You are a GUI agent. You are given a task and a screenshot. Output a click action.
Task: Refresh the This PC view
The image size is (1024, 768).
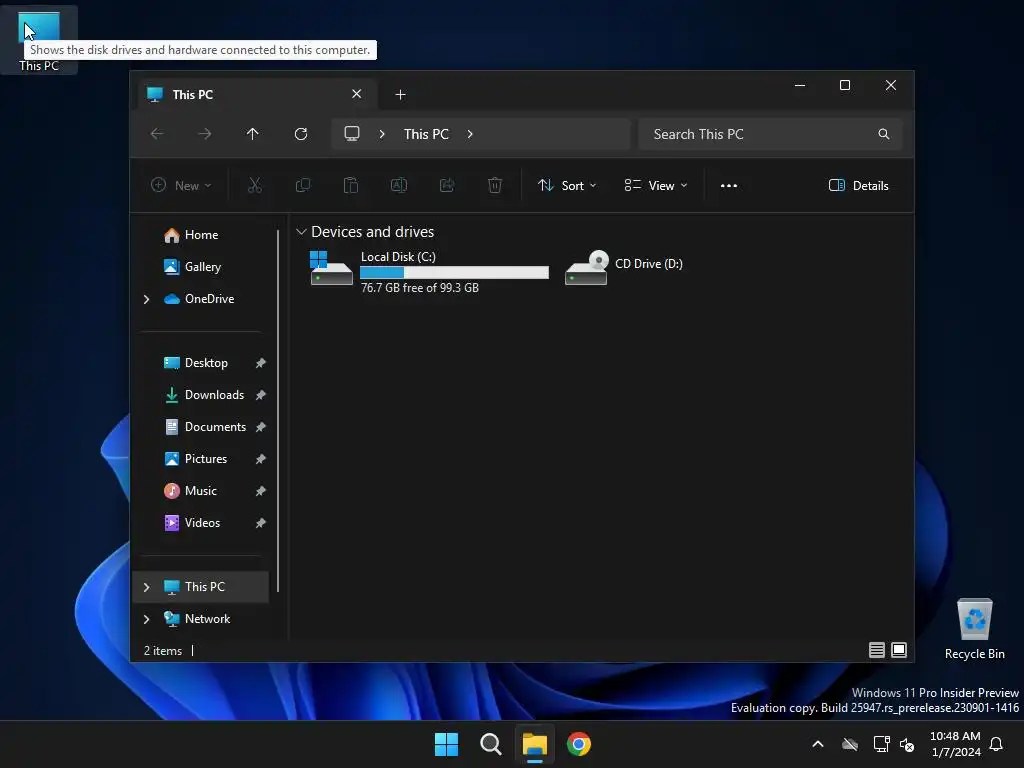point(301,134)
